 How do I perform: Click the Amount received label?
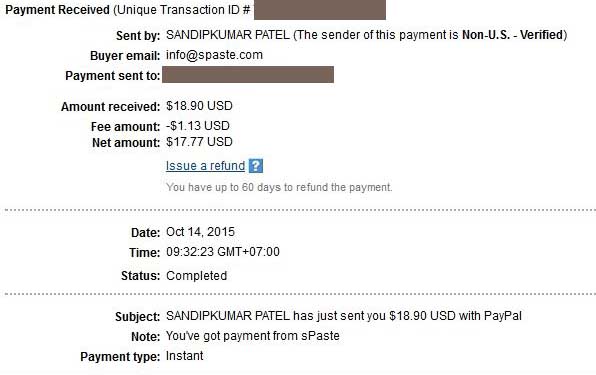[111, 107]
